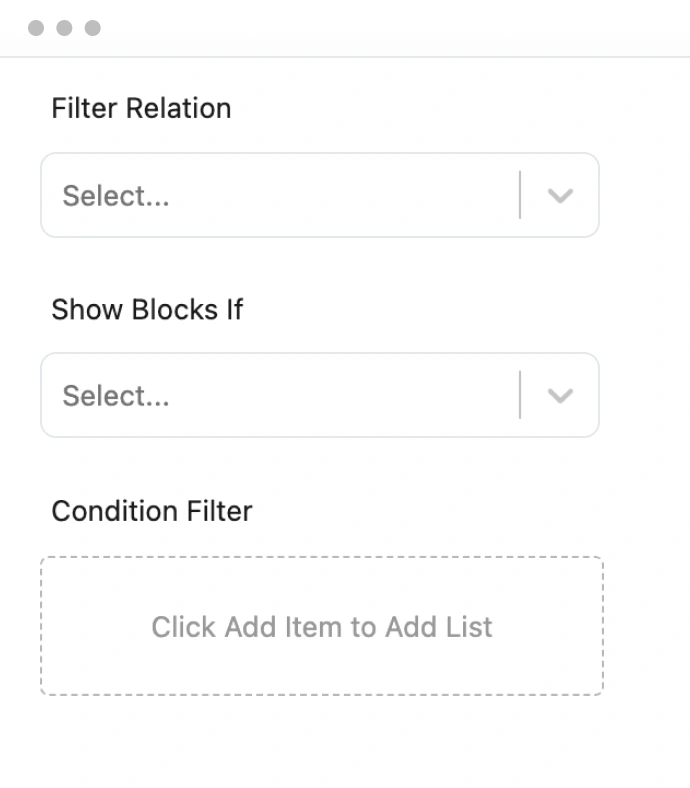
Task: Click the Show Blocks If label
Action: [147, 309]
